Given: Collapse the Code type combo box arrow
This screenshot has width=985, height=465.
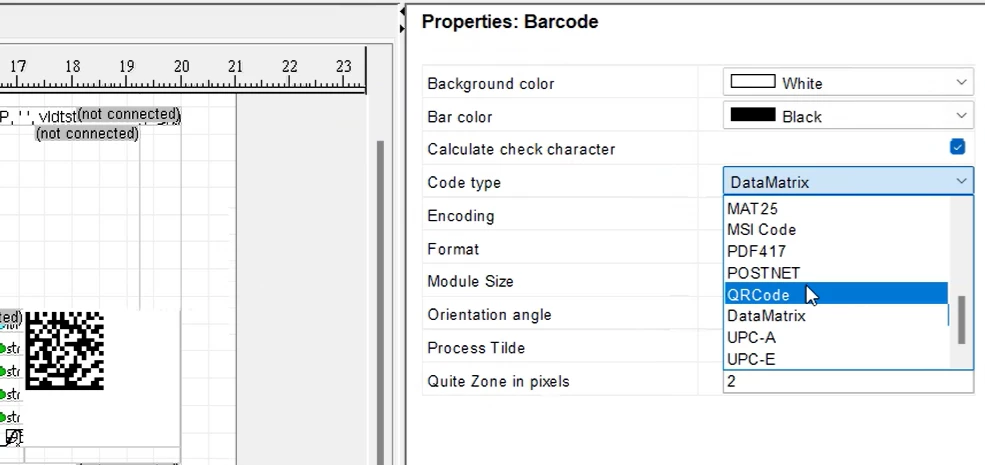Looking at the screenshot, I should pyautogui.click(x=961, y=182).
